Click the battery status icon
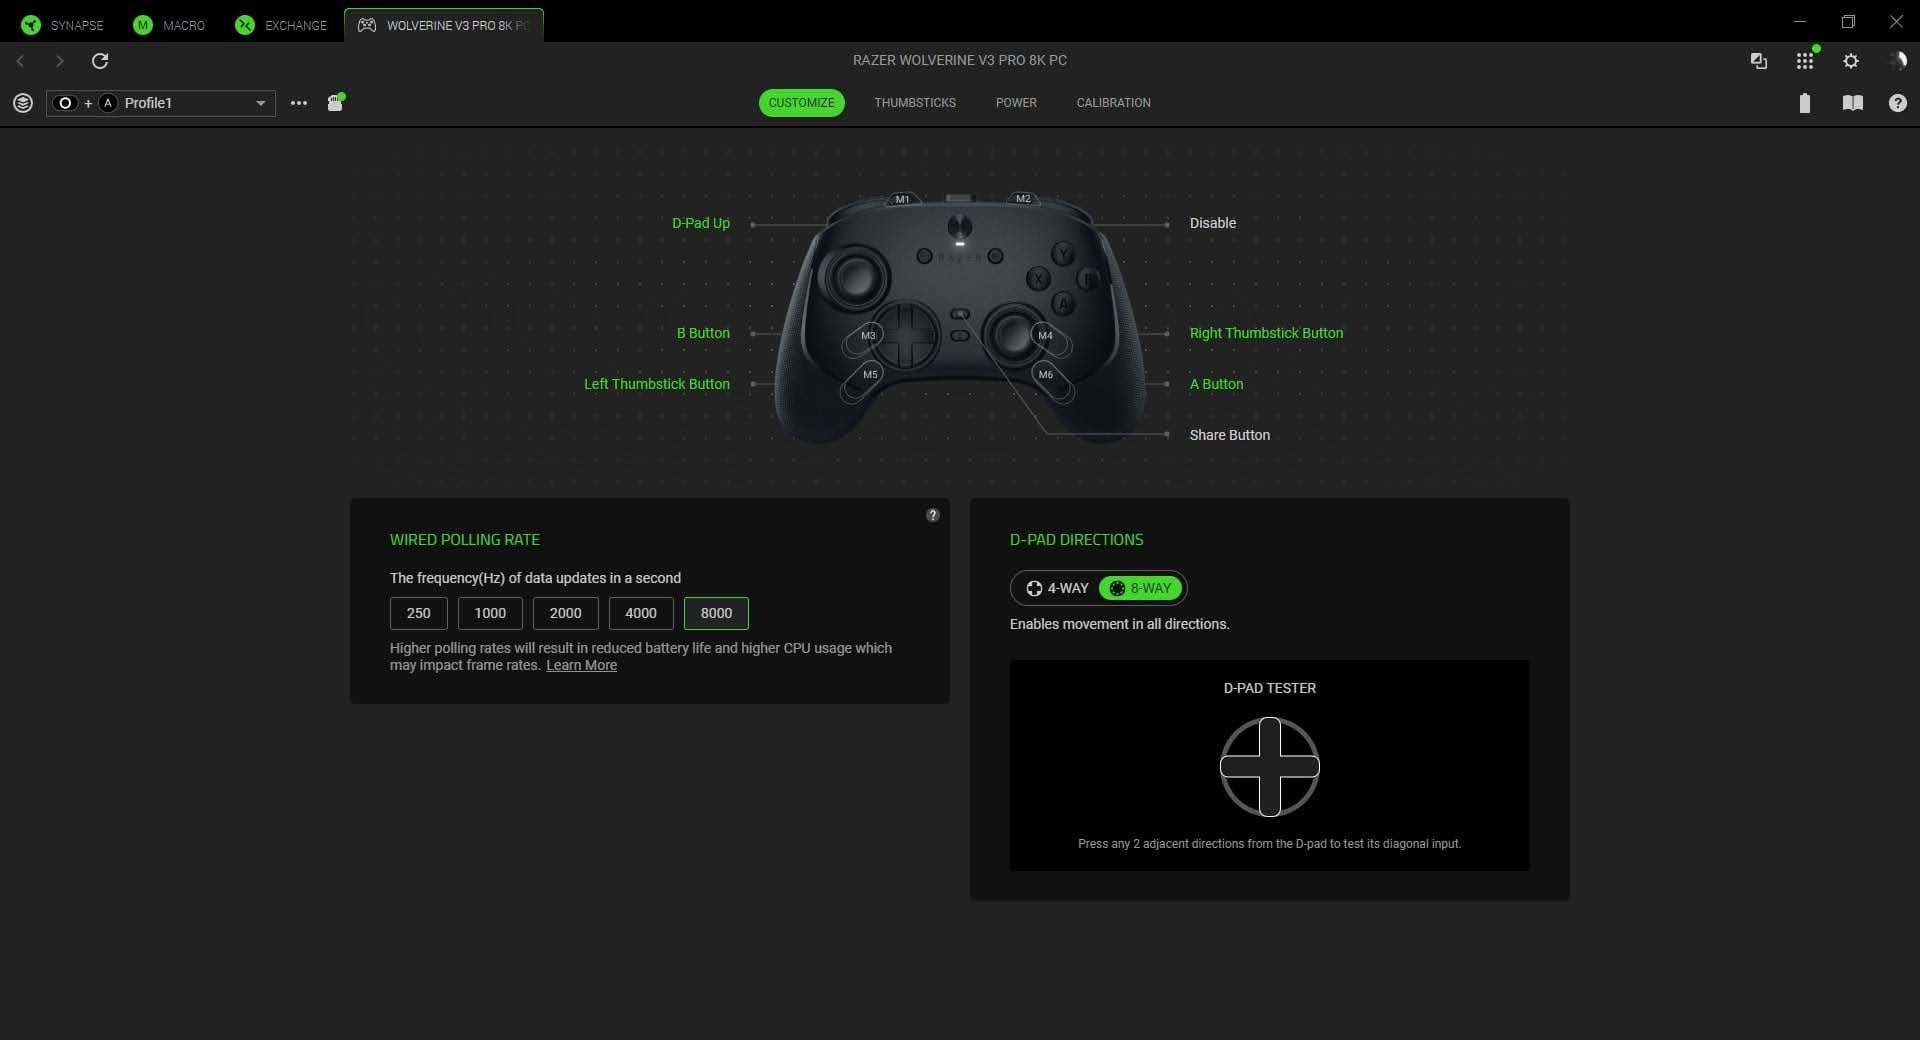Viewport: 1920px width, 1040px height. (1805, 103)
